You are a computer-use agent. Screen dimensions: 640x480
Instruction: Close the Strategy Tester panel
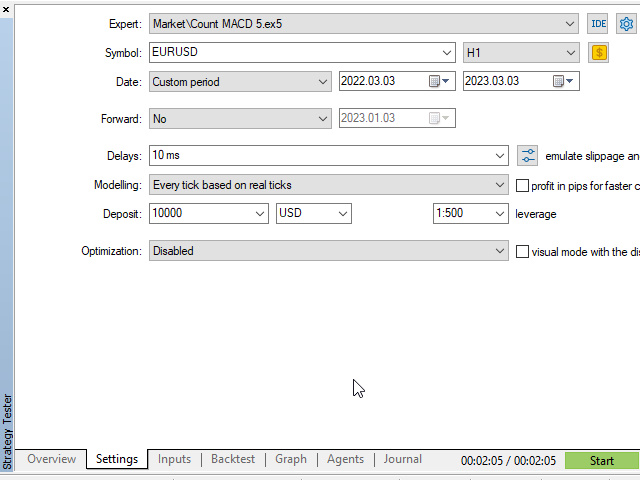coord(6,9)
